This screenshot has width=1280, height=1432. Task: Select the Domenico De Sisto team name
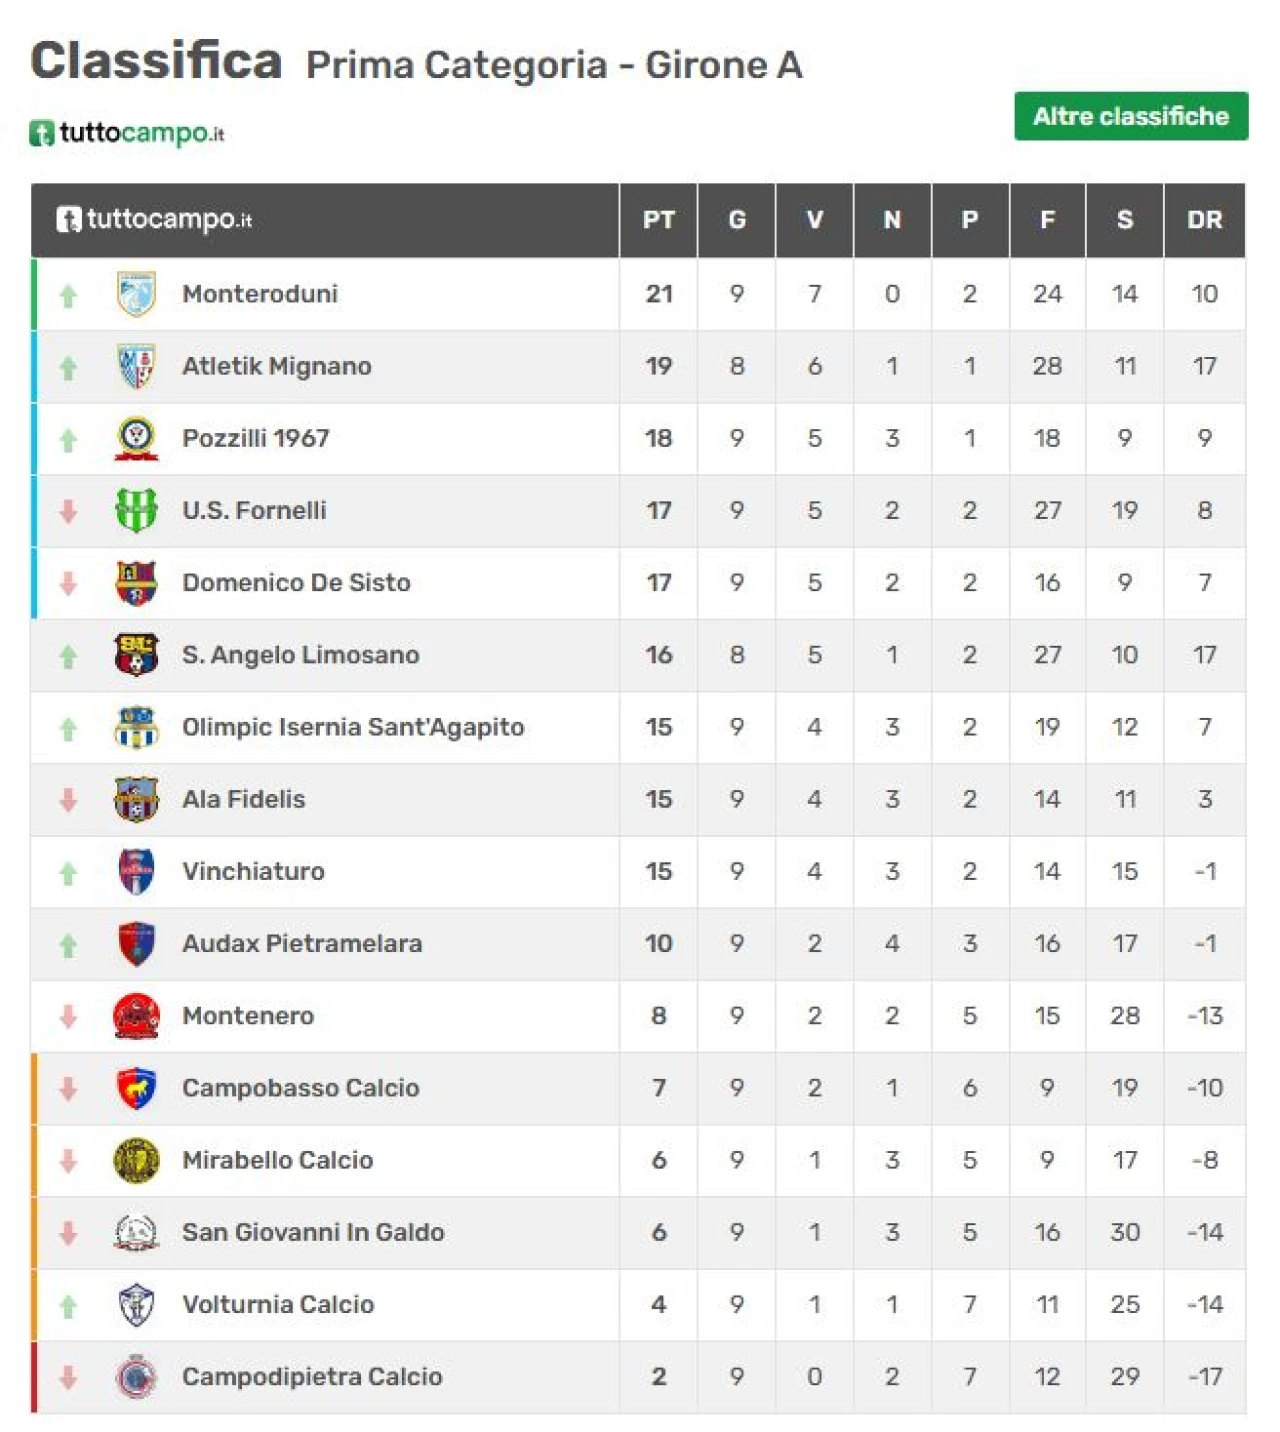(x=296, y=583)
